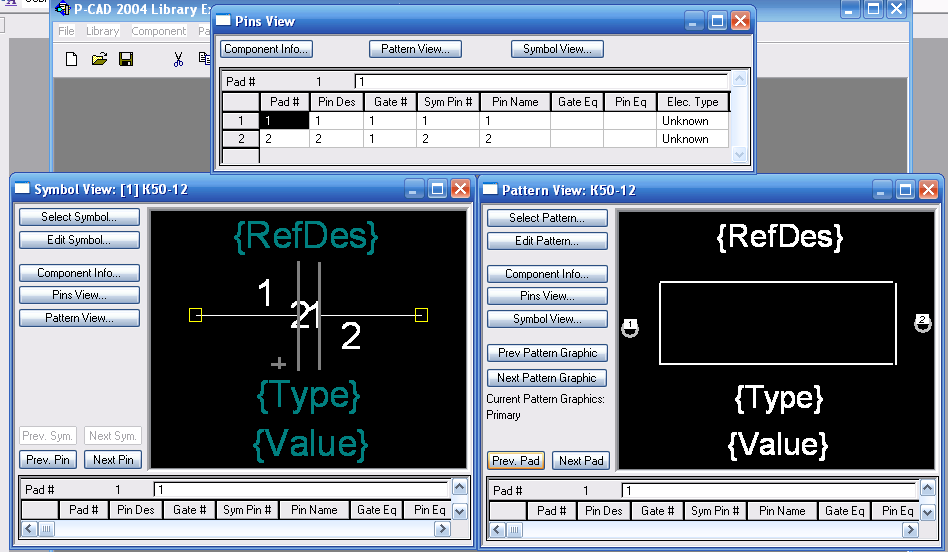Open Pins View from Symbol View
Screen dimensions: 948x552
click(x=79, y=295)
